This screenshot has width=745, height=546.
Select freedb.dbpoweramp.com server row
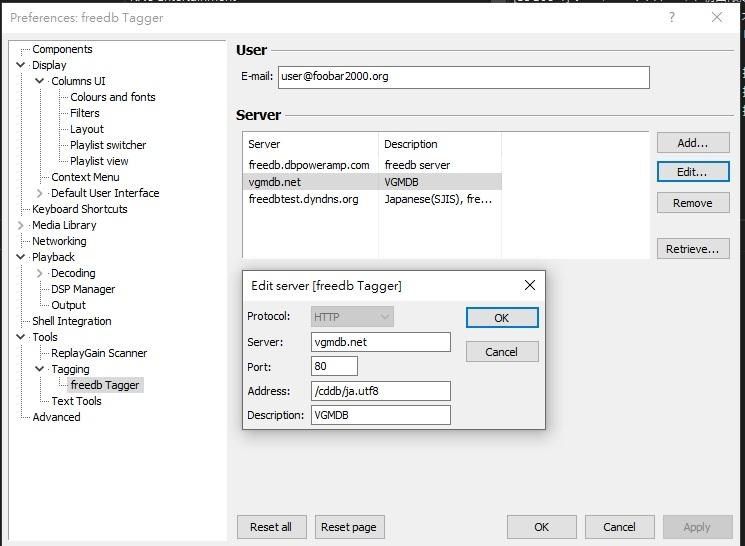coord(308,165)
